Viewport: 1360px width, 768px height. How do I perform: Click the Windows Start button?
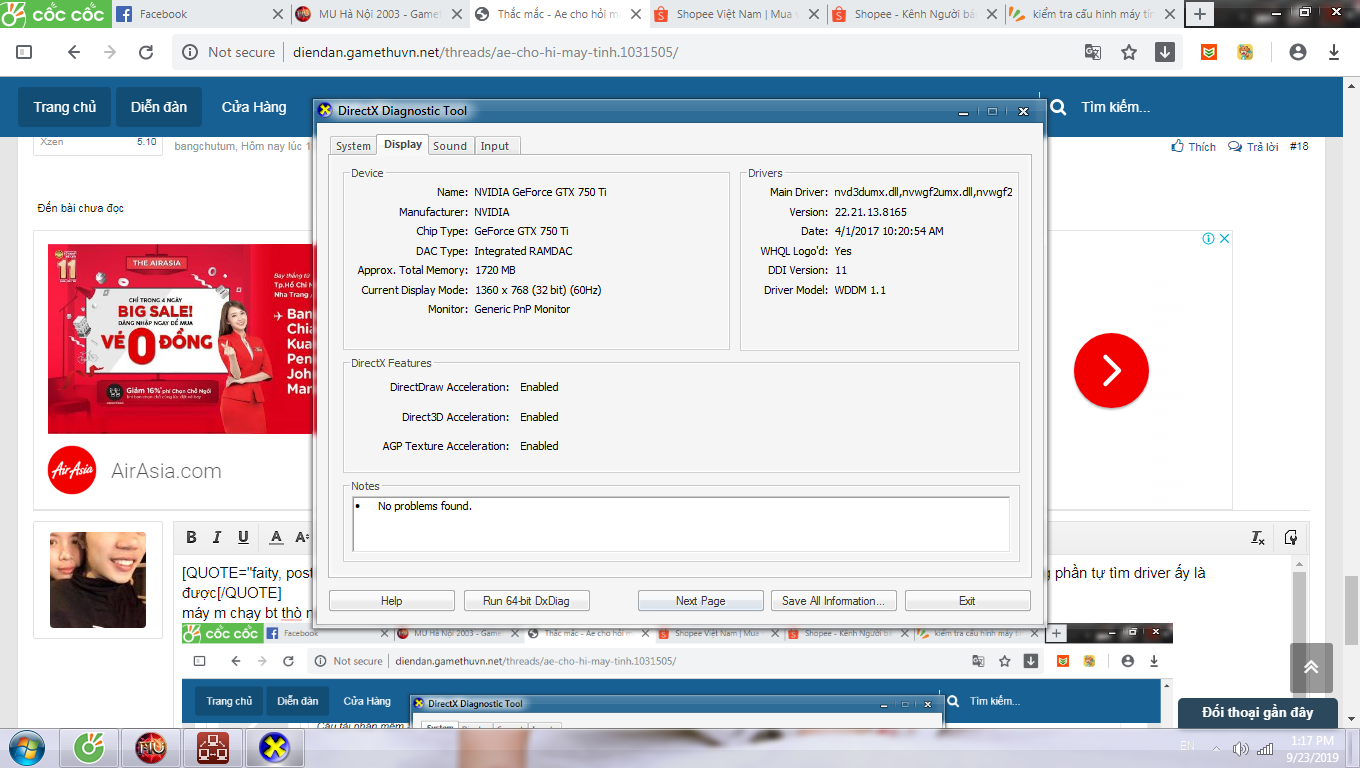pyautogui.click(x=27, y=747)
